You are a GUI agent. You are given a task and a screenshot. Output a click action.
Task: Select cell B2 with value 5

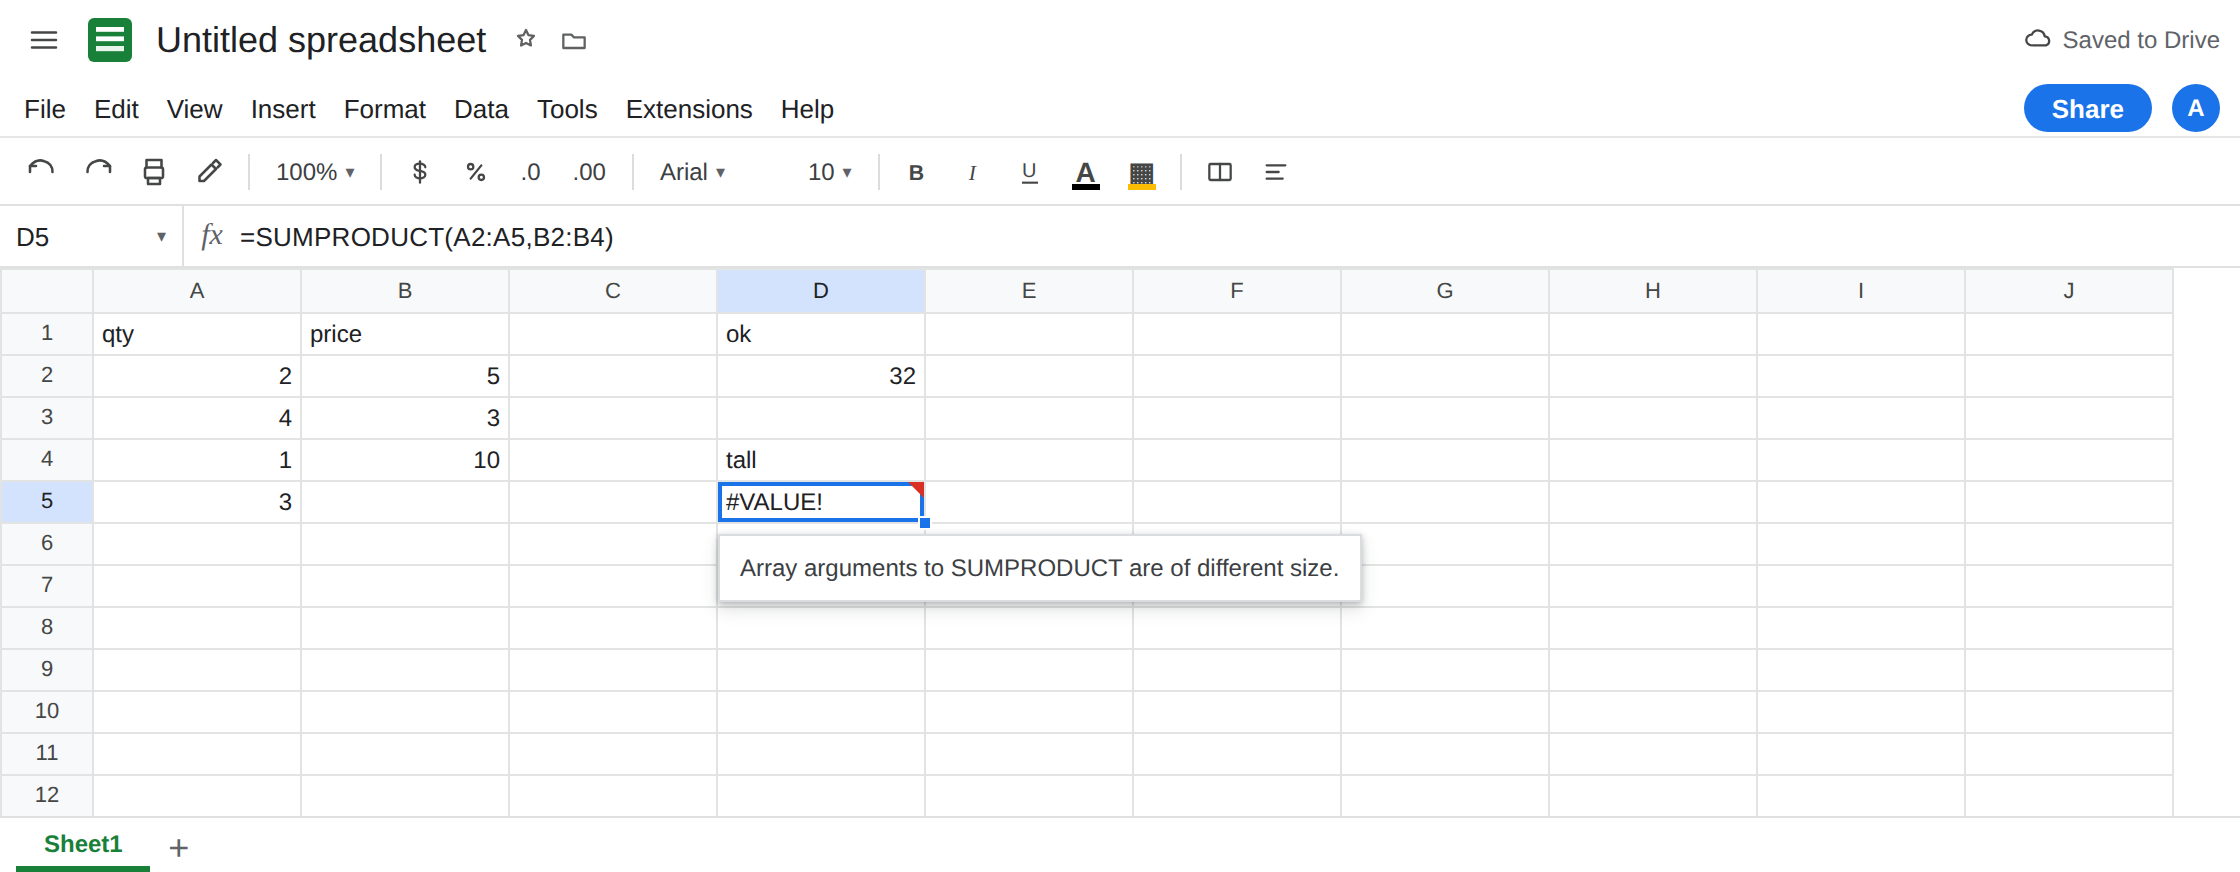pyautogui.click(x=405, y=376)
